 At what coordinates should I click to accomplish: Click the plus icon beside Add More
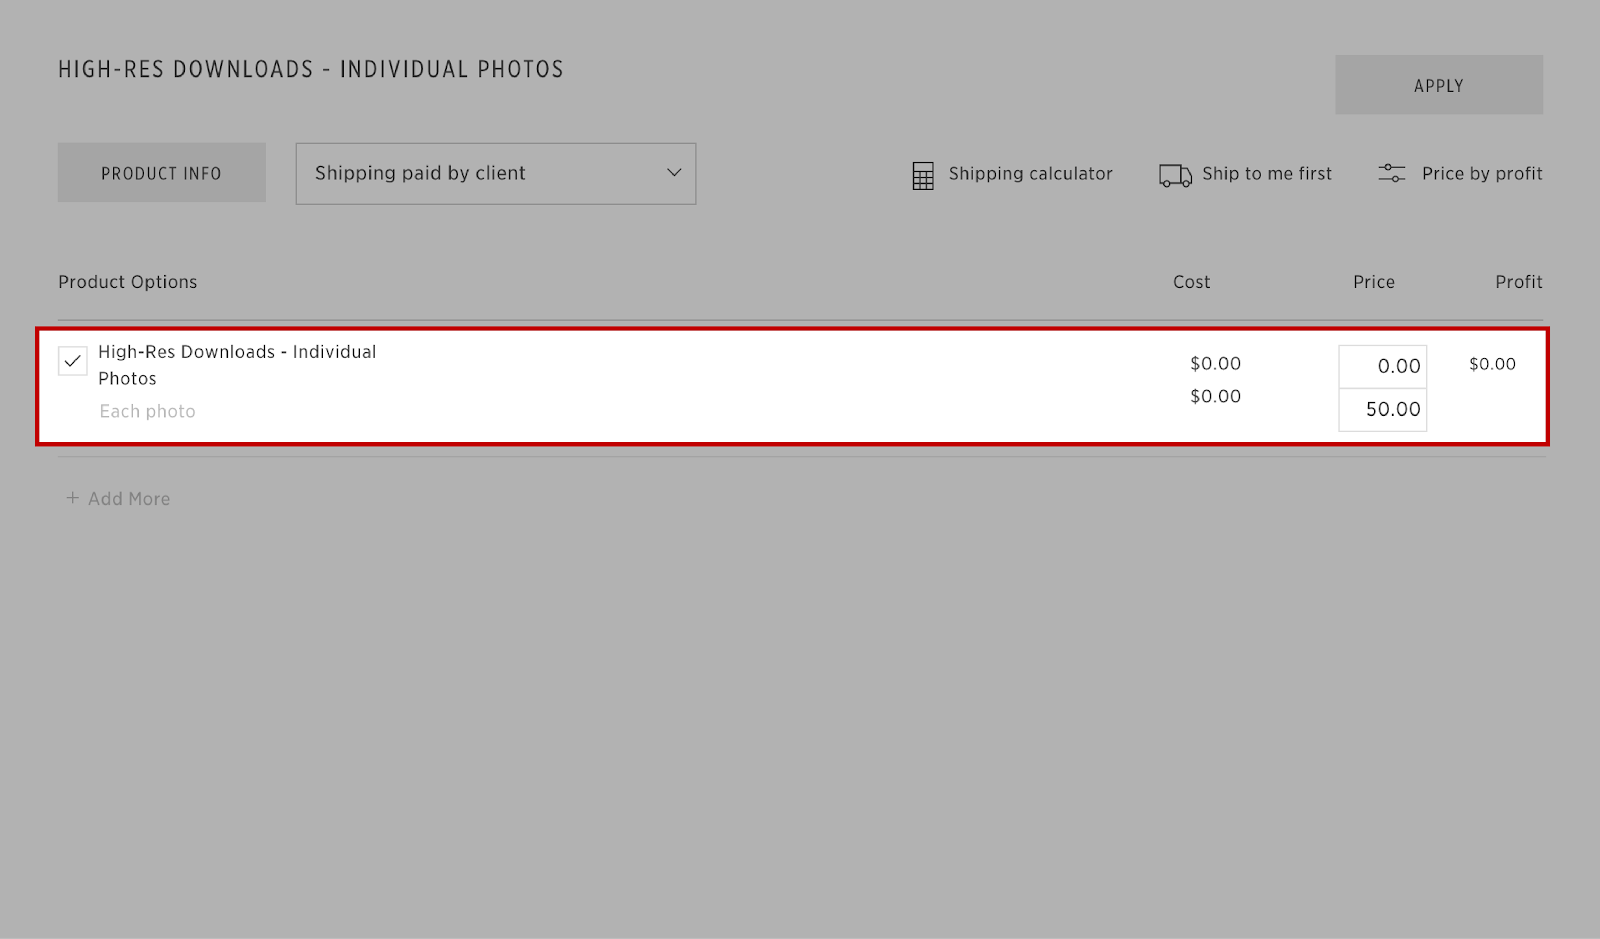(x=72, y=498)
